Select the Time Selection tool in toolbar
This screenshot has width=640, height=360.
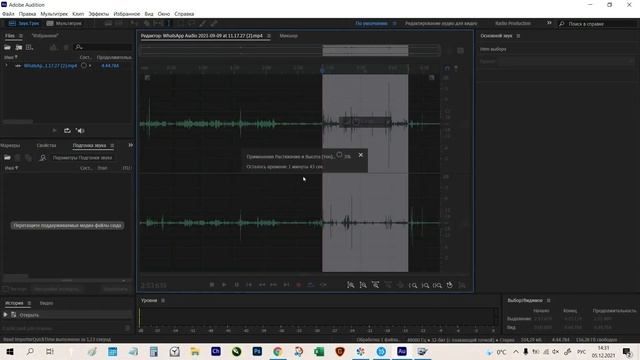pos(169,24)
